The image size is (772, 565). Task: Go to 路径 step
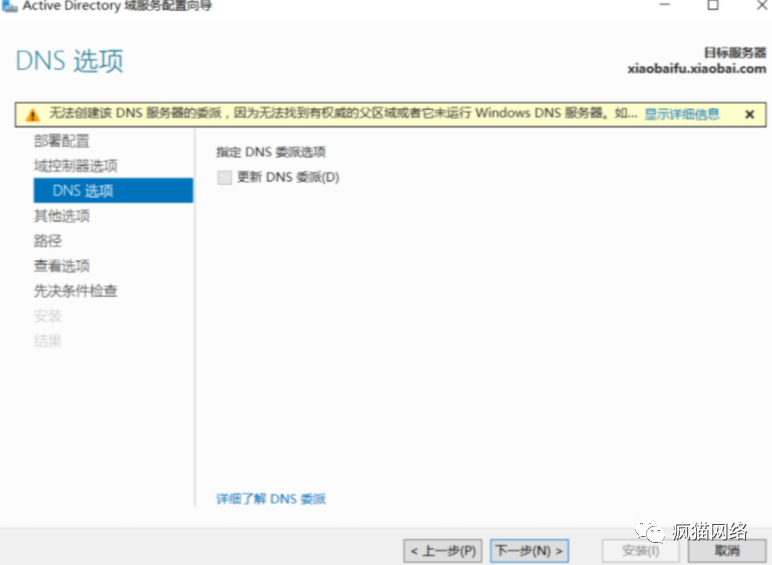(48, 241)
